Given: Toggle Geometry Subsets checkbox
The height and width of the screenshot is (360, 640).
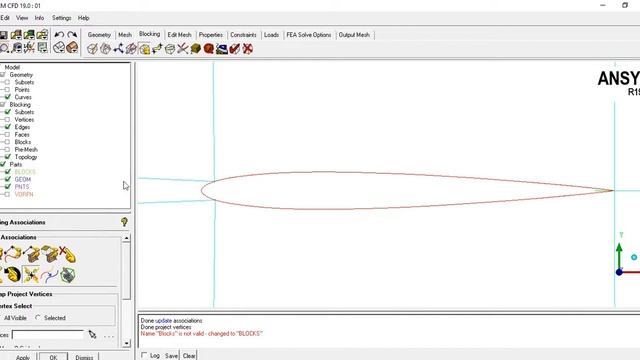Looking at the screenshot, I should (7, 82).
